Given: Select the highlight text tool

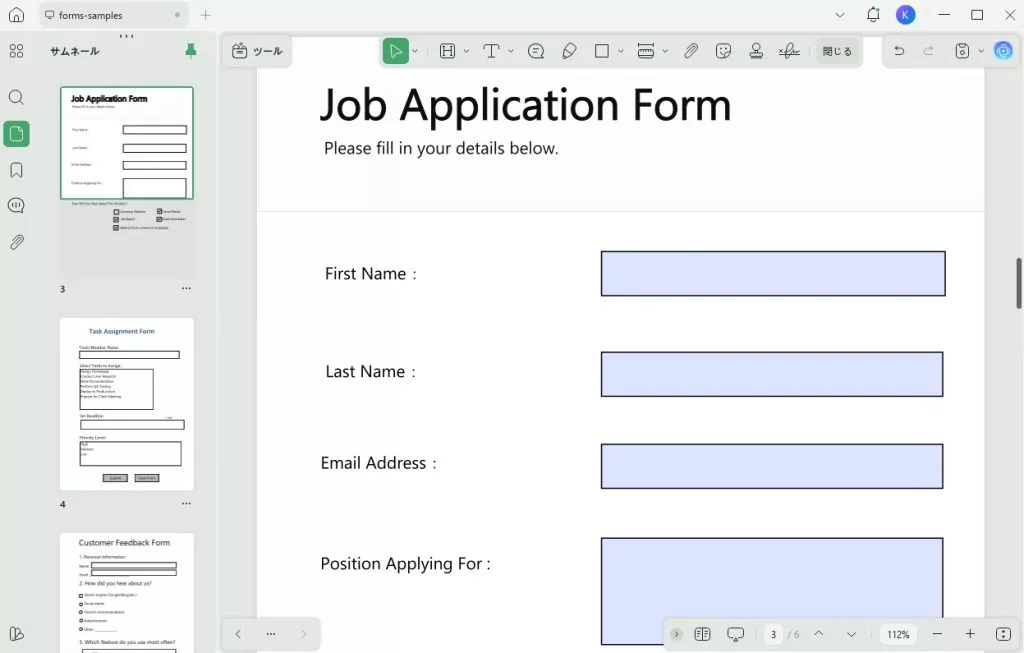Looking at the screenshot, I should (x=447, y=51).
